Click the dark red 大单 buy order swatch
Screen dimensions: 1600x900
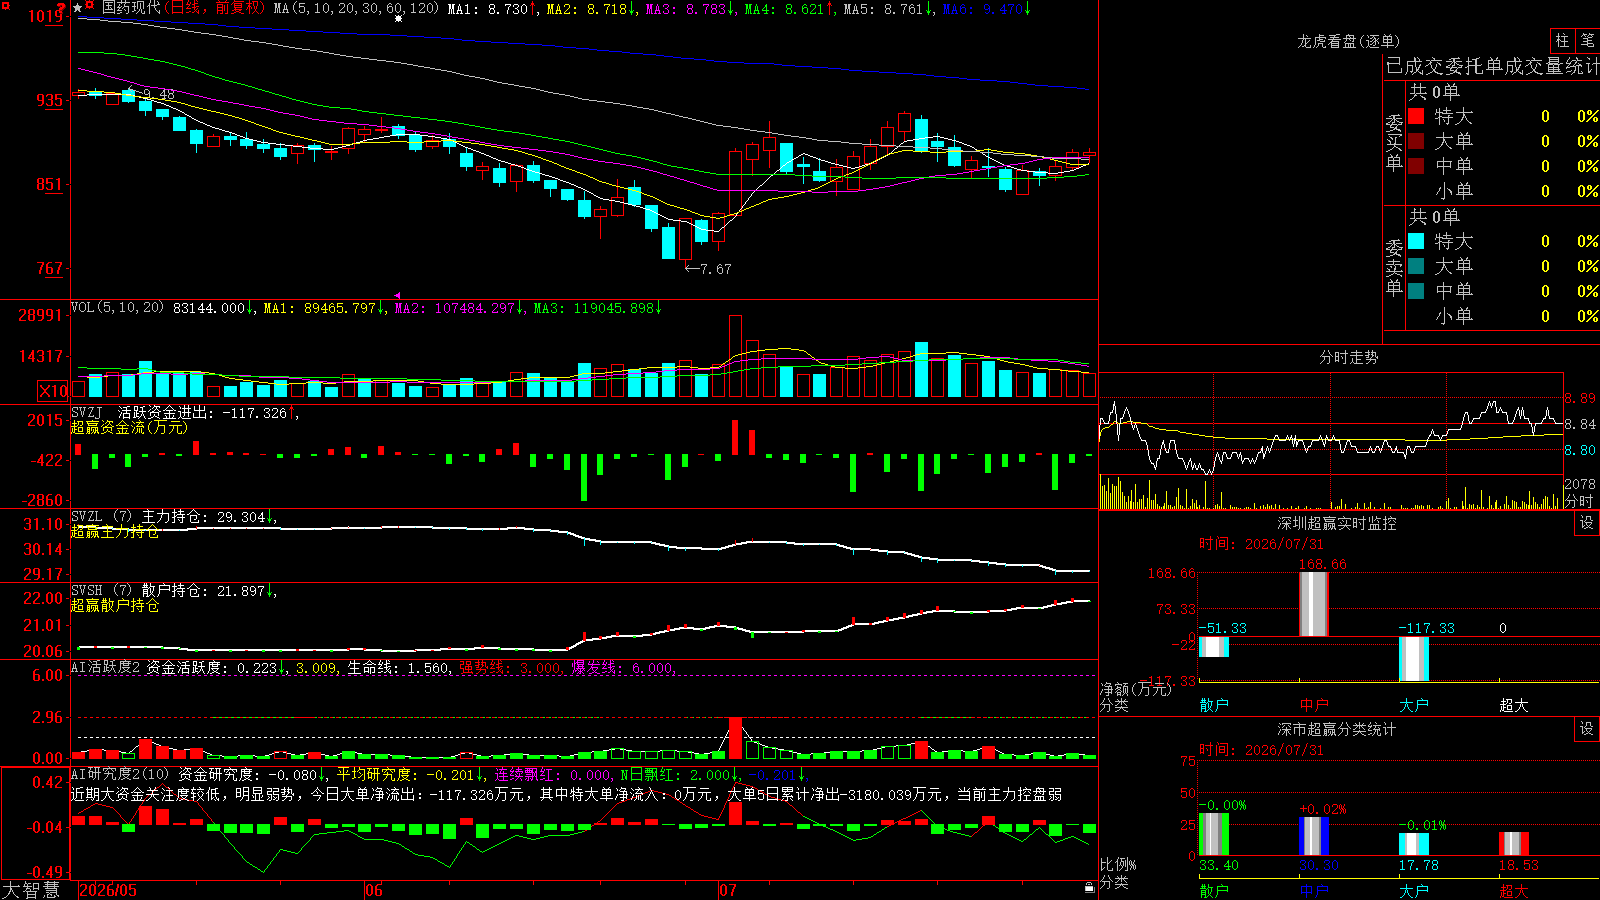[x=1416, y=141]
